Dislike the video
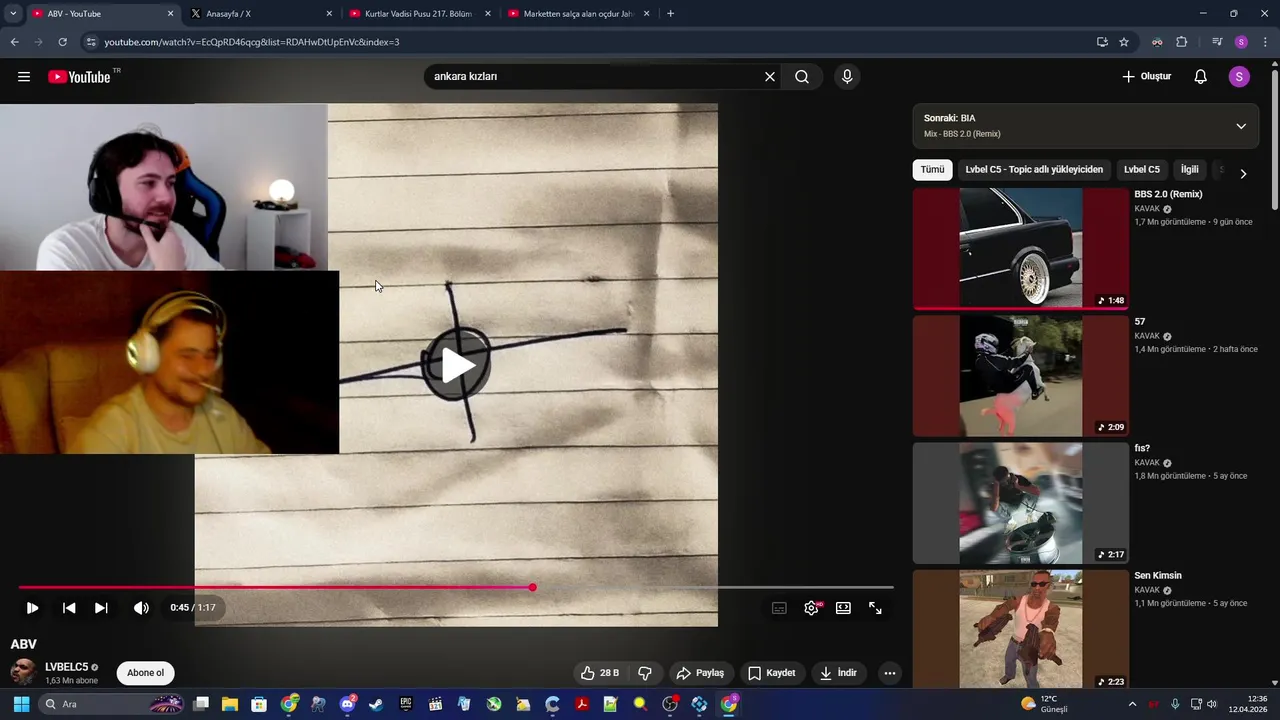The height and width of the screenshot is (720, 1280). (645, 673)
